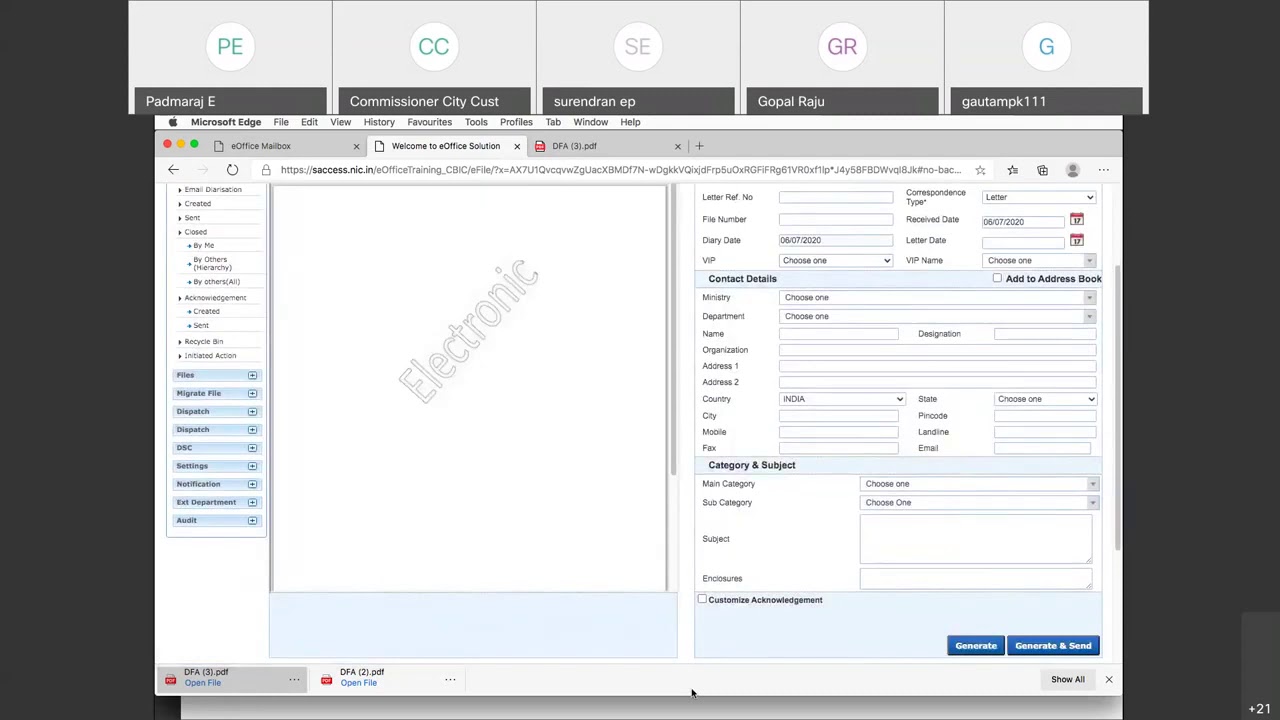Screen dimensions: 1280x720
Task: Click Open File link for DFA (2).pdf
Action: [x=358, y=683]
